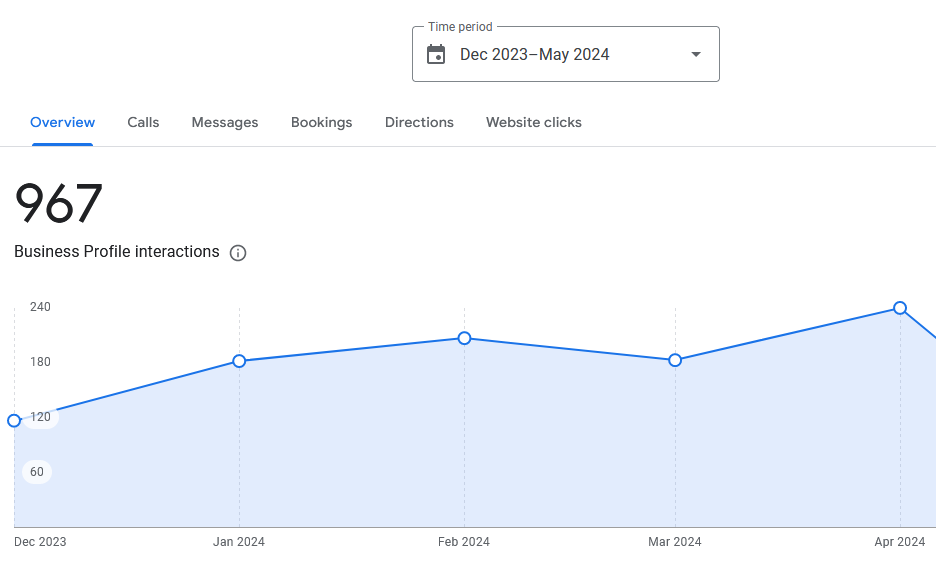The width and height of the screenshot is (936, 564).
Task: Open info icon beside Business Profile interactions
Action: [x=238, y=252]
